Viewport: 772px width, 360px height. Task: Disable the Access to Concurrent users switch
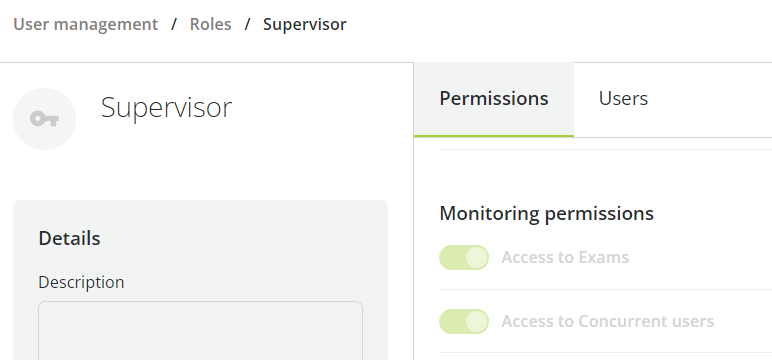pyautogui.click(x=464, y=321)
